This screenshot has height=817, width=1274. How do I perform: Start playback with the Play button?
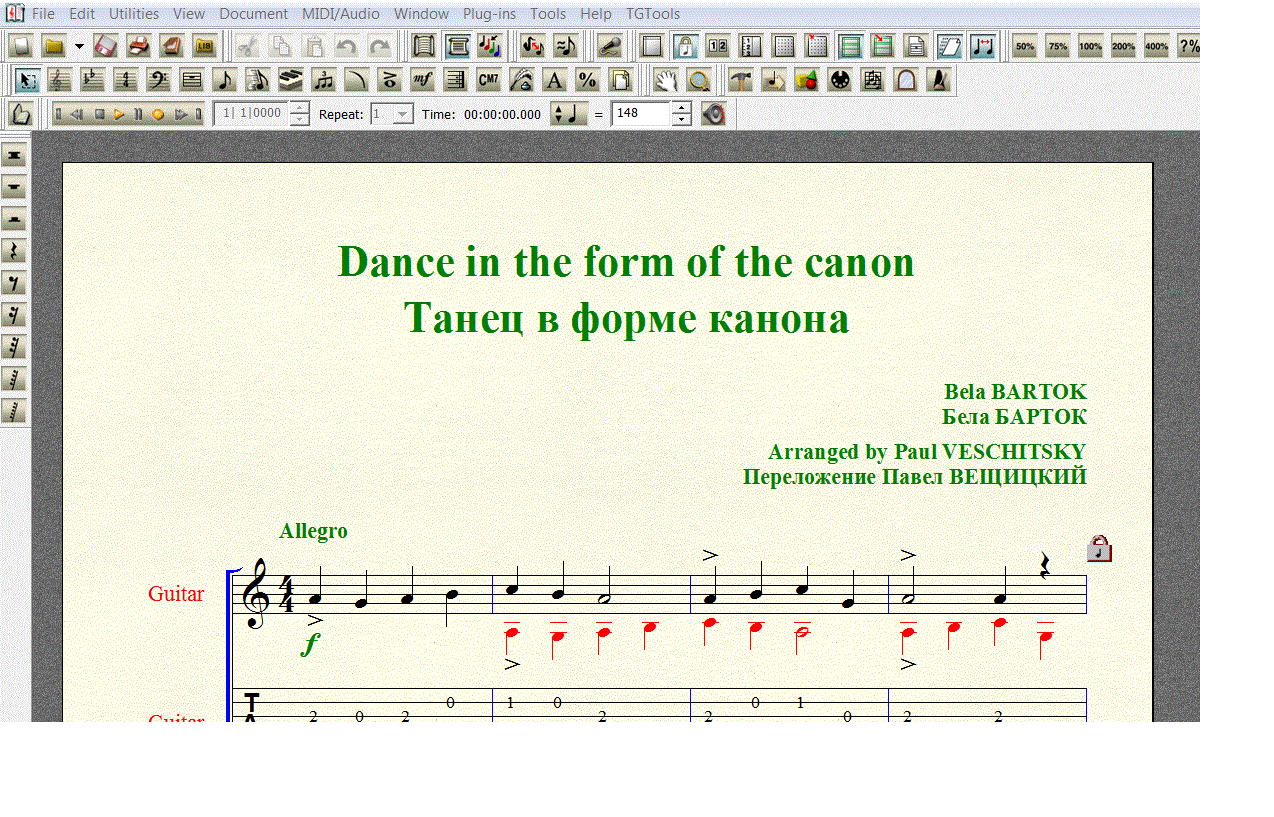click(x=119, y=114)
